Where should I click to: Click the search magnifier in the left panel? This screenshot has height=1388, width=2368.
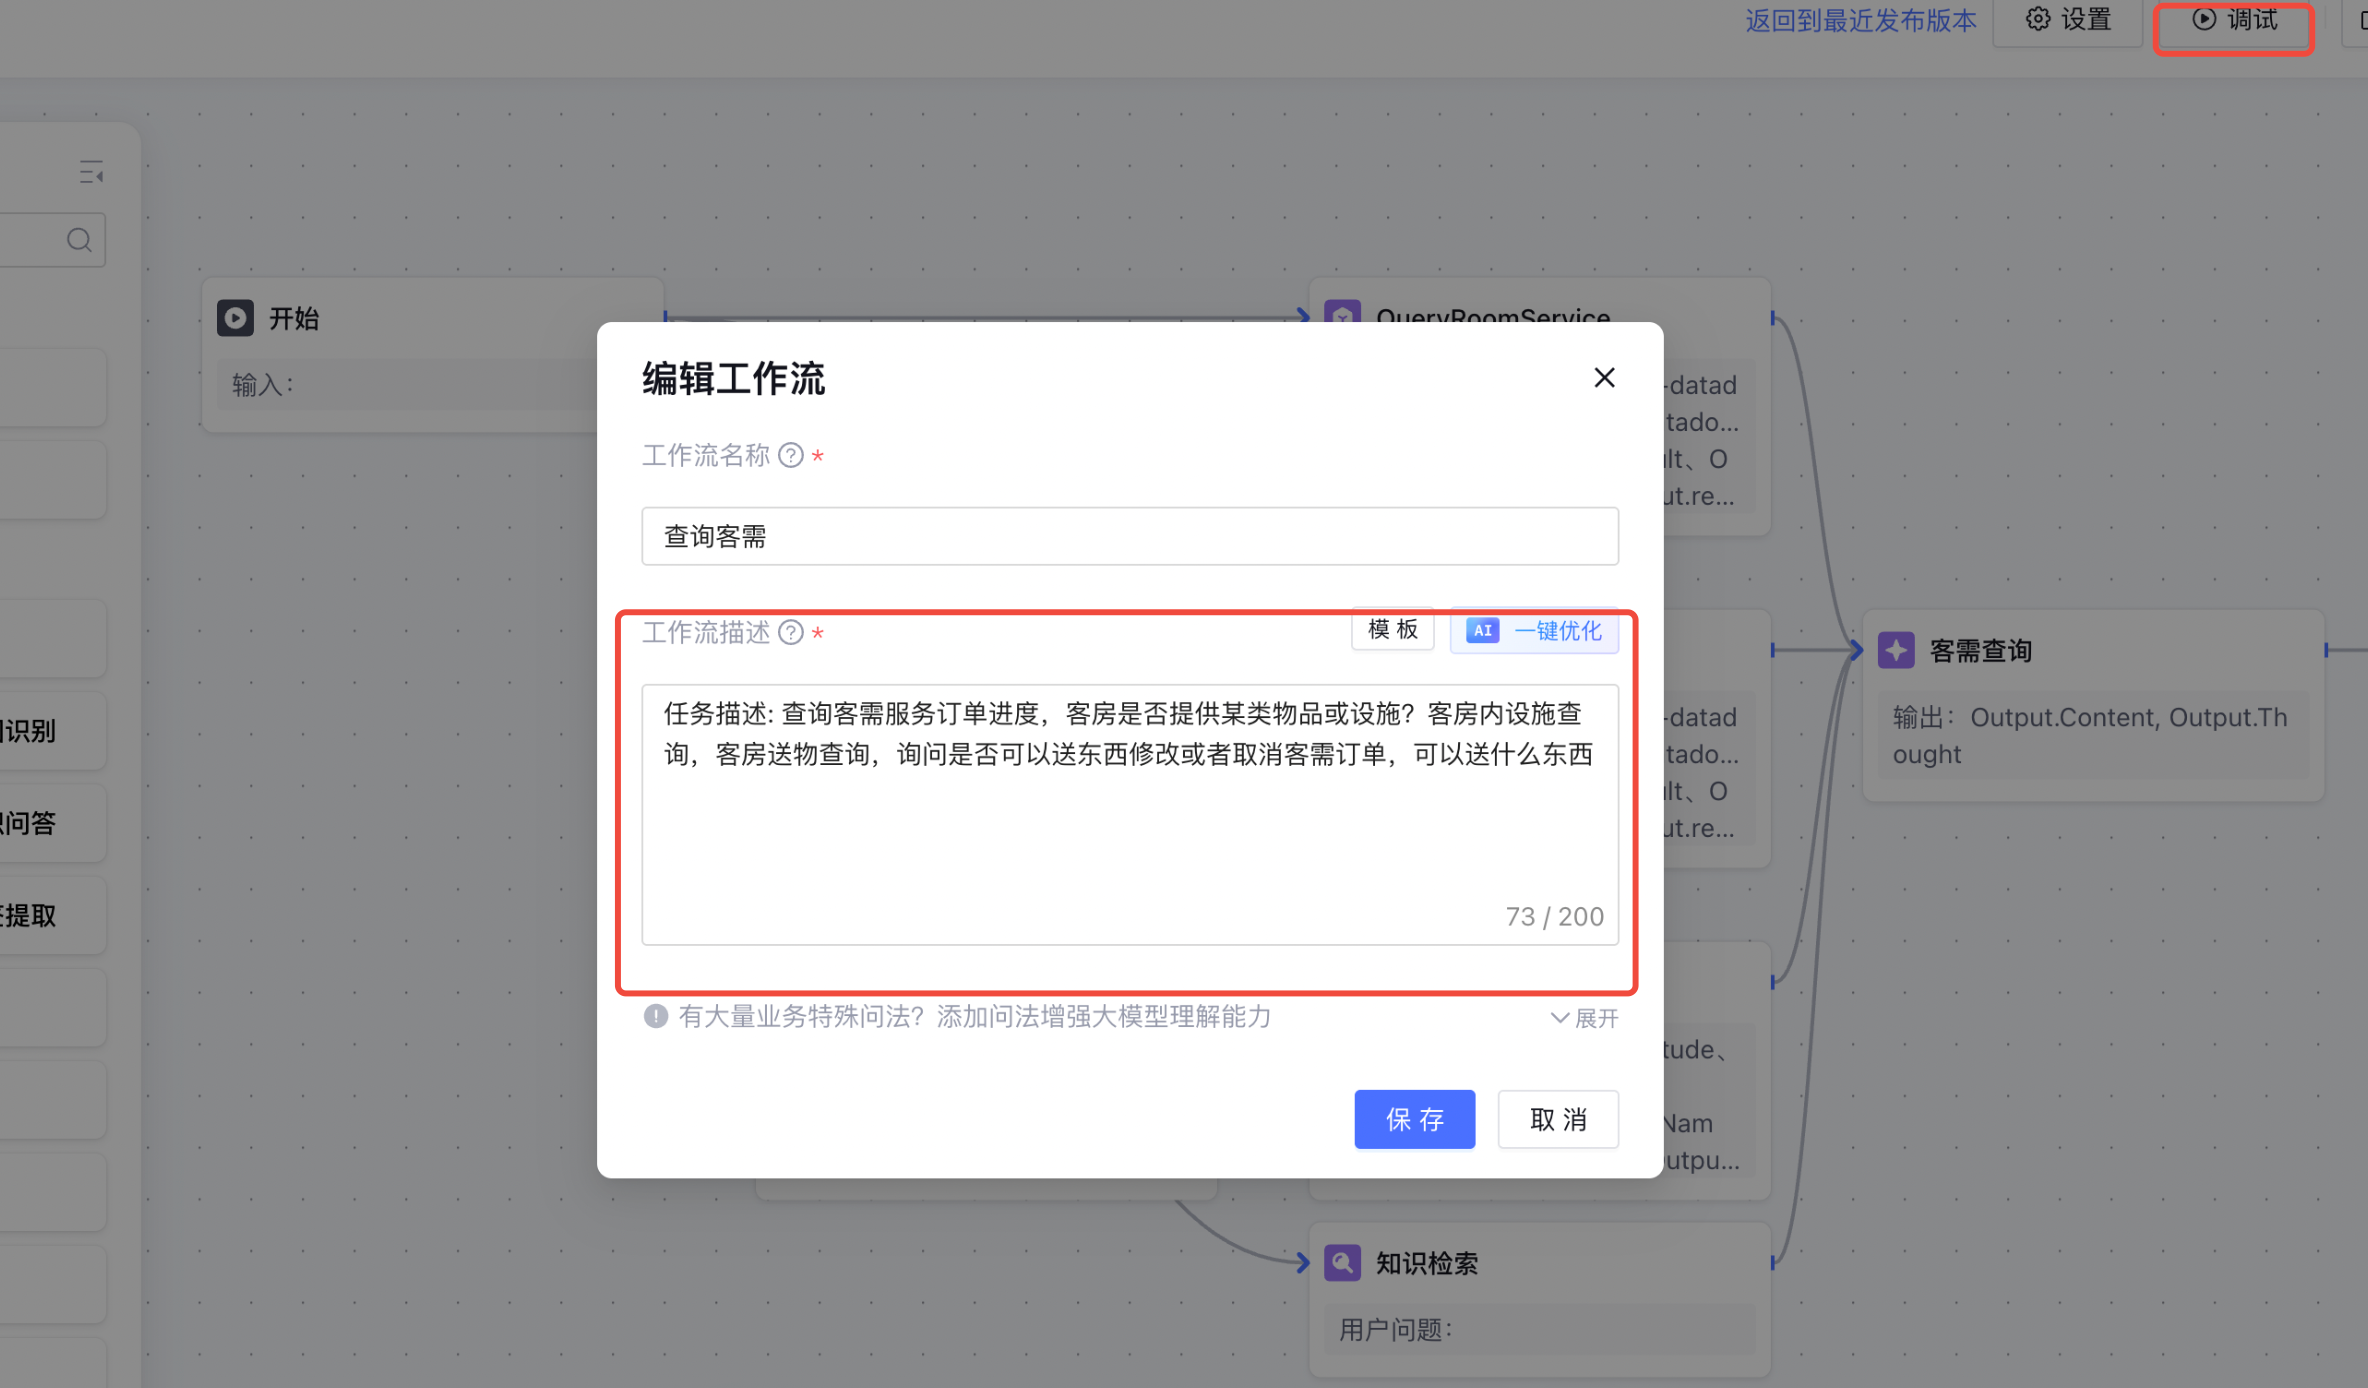click(x=78, y=239)
